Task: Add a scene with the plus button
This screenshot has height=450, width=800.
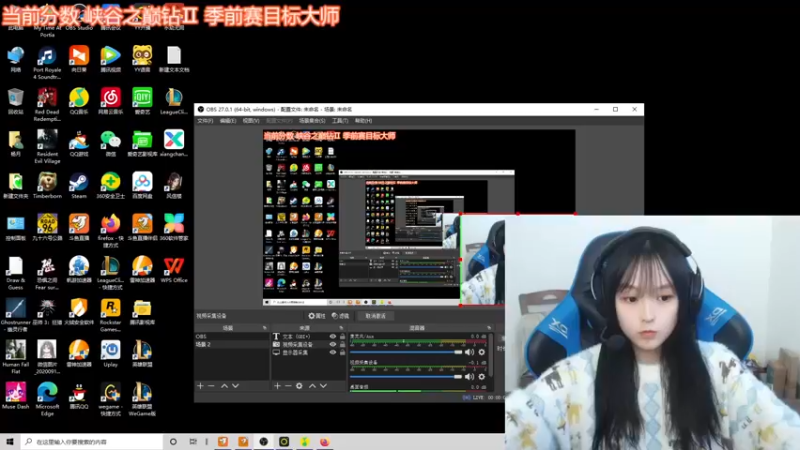Action: [201, 386]
